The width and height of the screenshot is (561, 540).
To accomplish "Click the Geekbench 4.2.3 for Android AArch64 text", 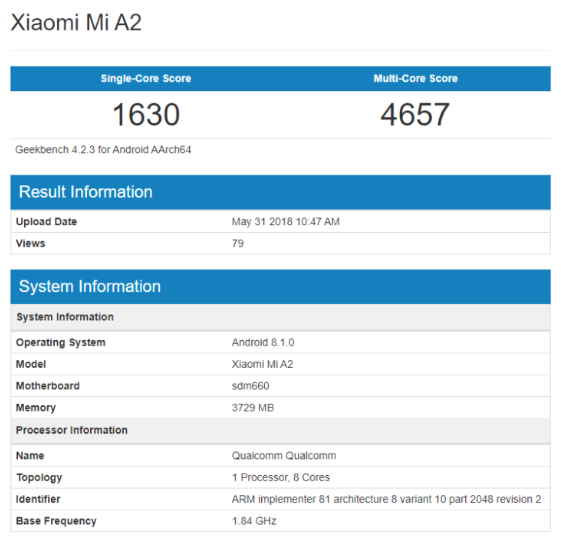I will click(103, 150).
